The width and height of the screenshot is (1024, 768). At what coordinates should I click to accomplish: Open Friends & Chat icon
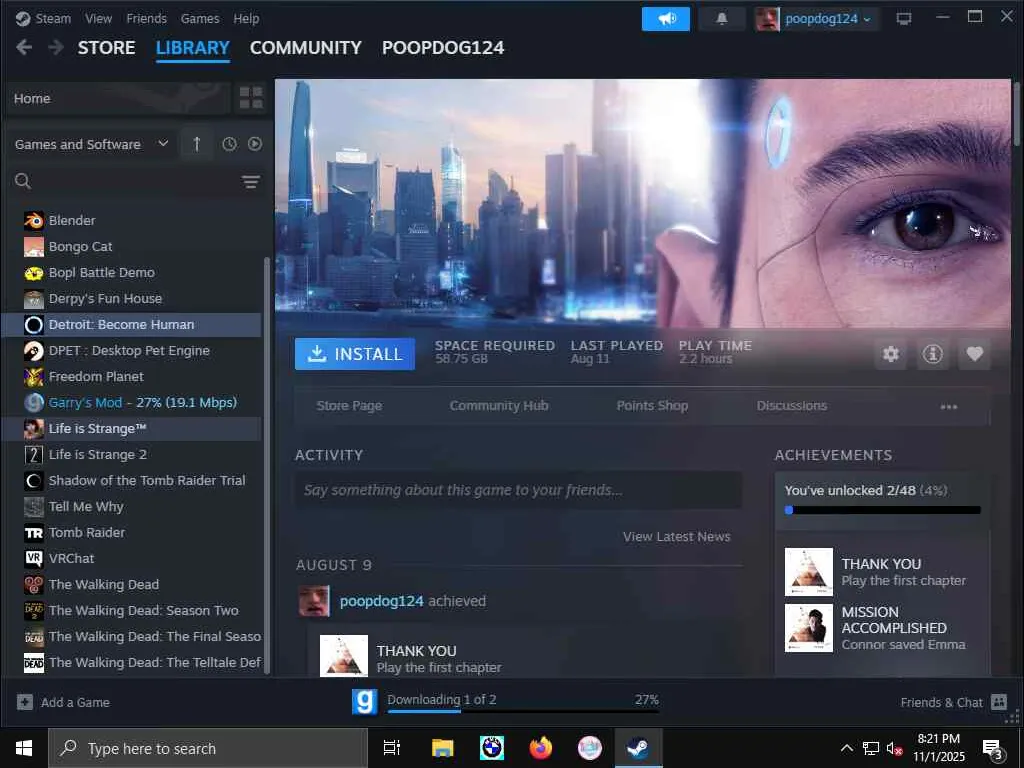[x=999, y=702]
